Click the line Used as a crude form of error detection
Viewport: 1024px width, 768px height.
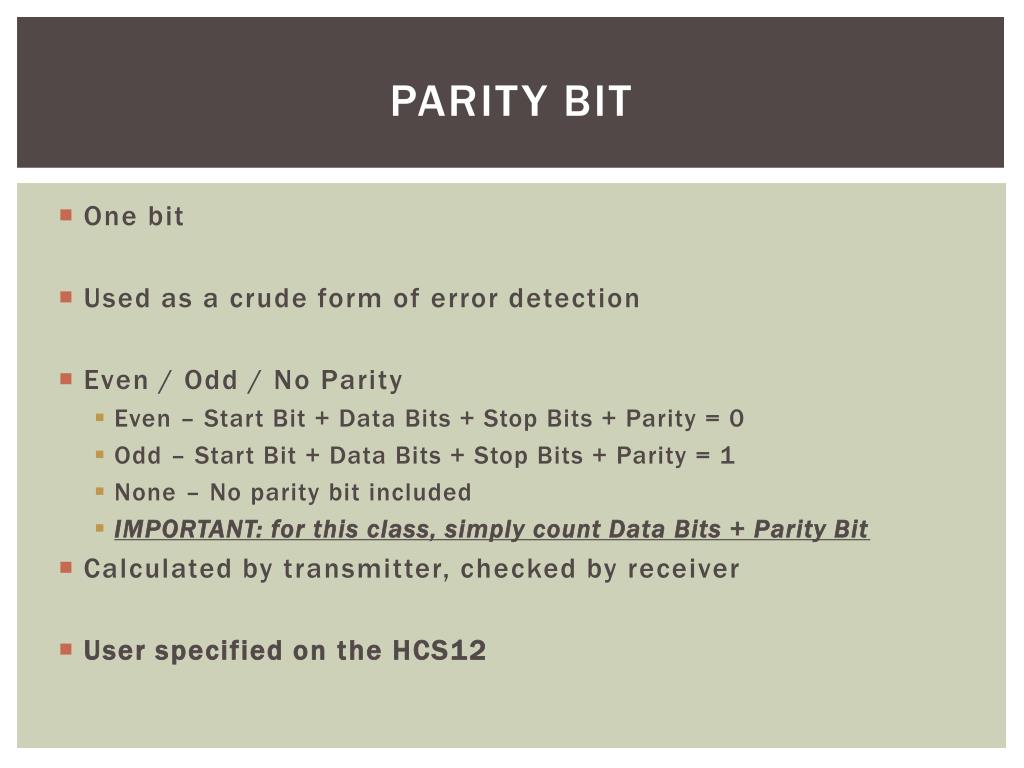[x=362, y=298]
